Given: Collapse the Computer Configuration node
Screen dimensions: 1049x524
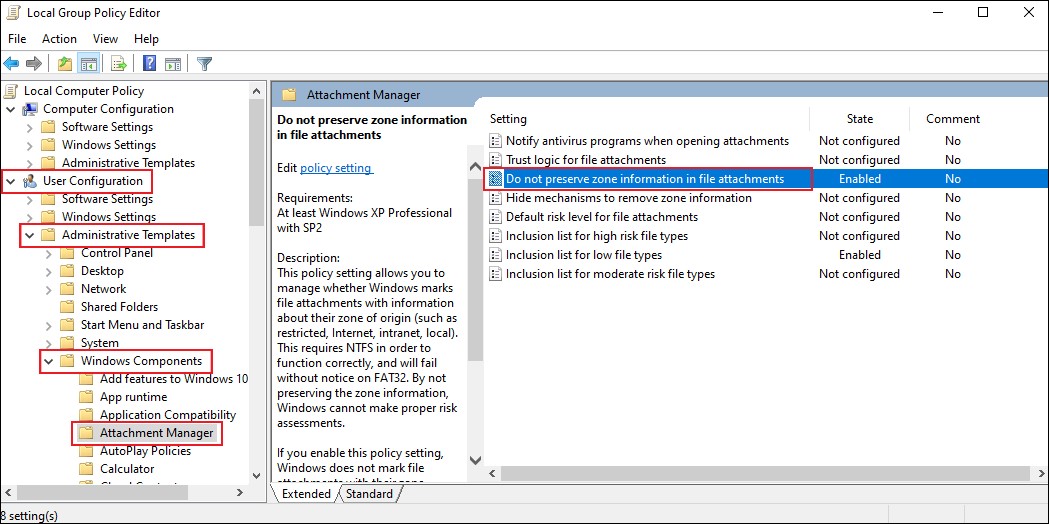Looking at the screenshot, I should click(x=10, y=109).
